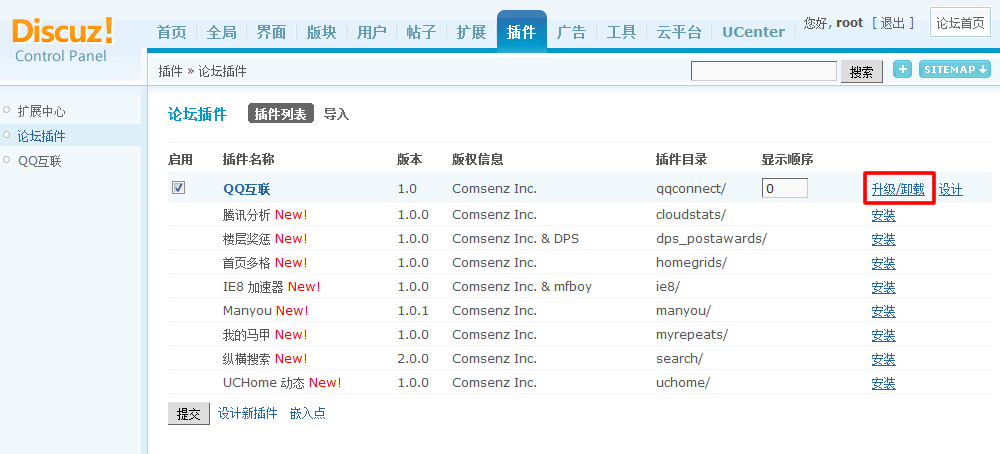This screenshot has width=1000, height=454.
Task: Install the UCHome 动态 plugin
Action: click(x=883, y=383)
